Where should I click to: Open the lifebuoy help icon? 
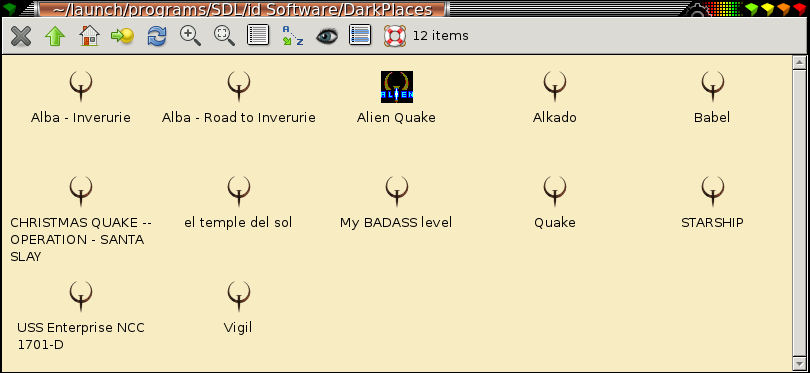pos(395,36)
